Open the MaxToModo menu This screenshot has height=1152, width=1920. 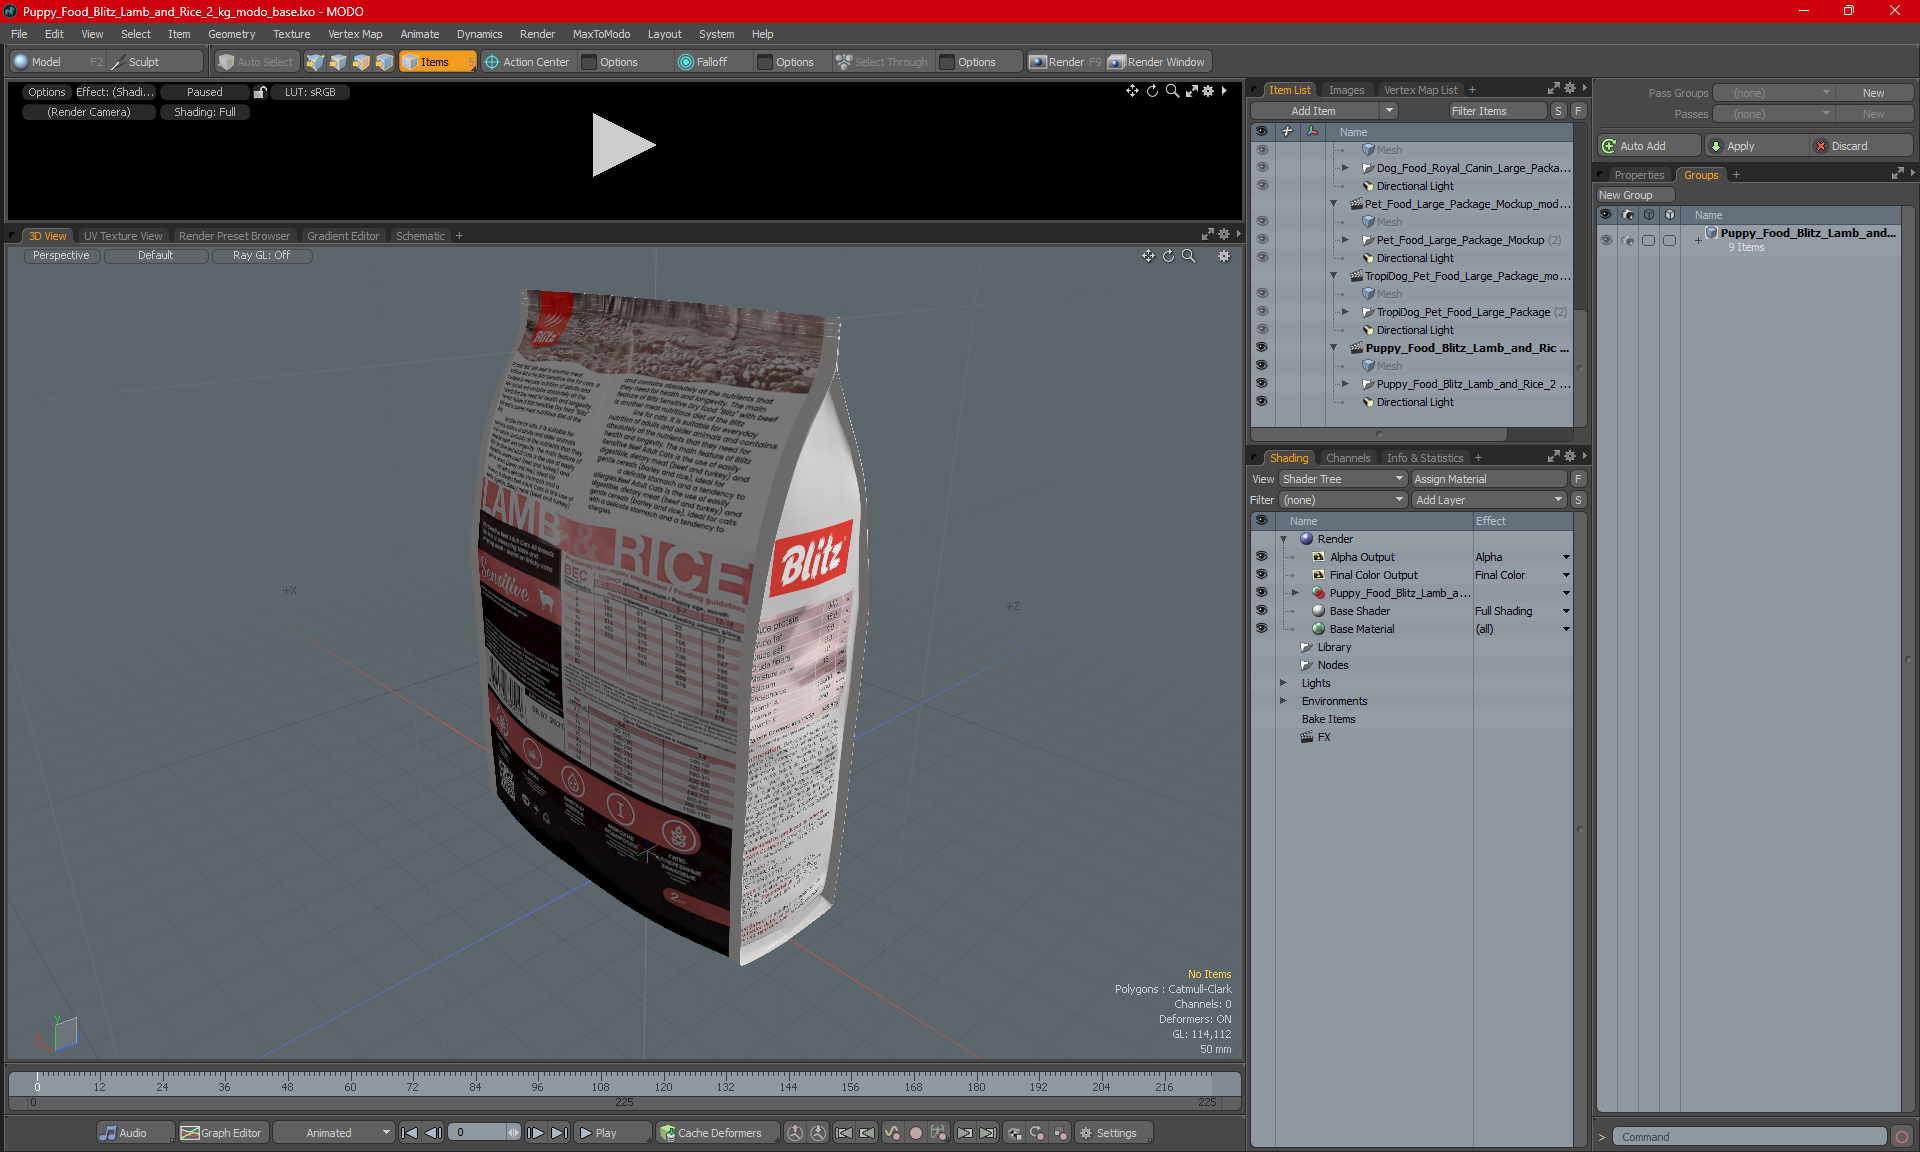click(x=601, y=34)
